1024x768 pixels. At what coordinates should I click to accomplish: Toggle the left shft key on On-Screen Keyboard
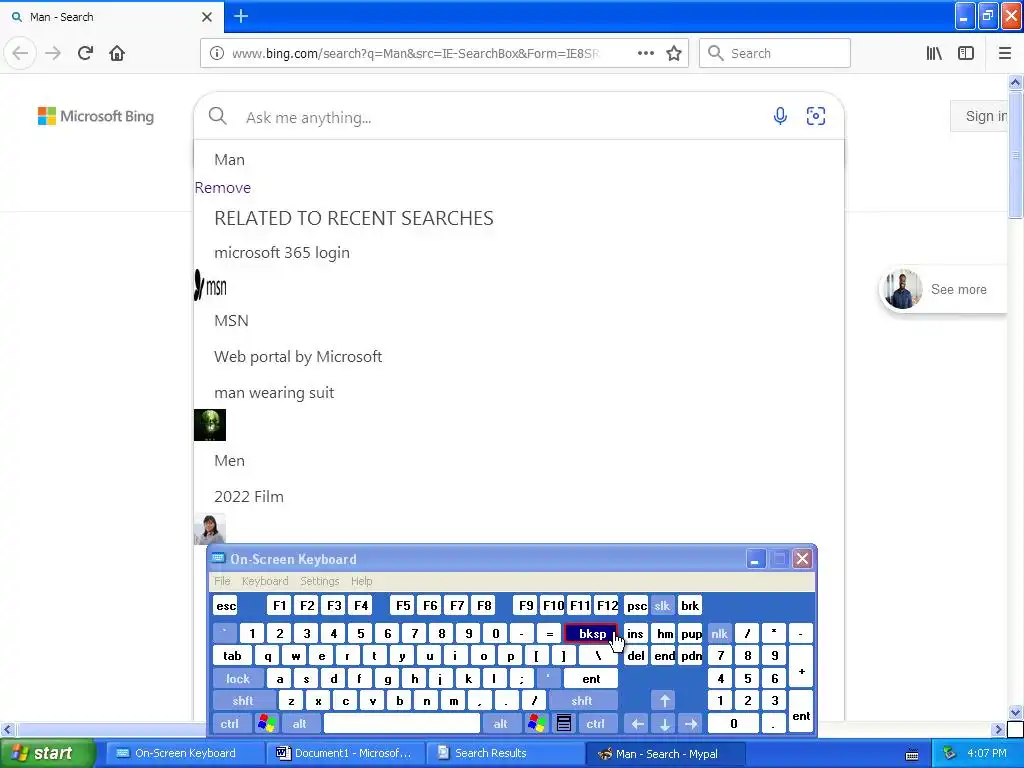point(243,701)
